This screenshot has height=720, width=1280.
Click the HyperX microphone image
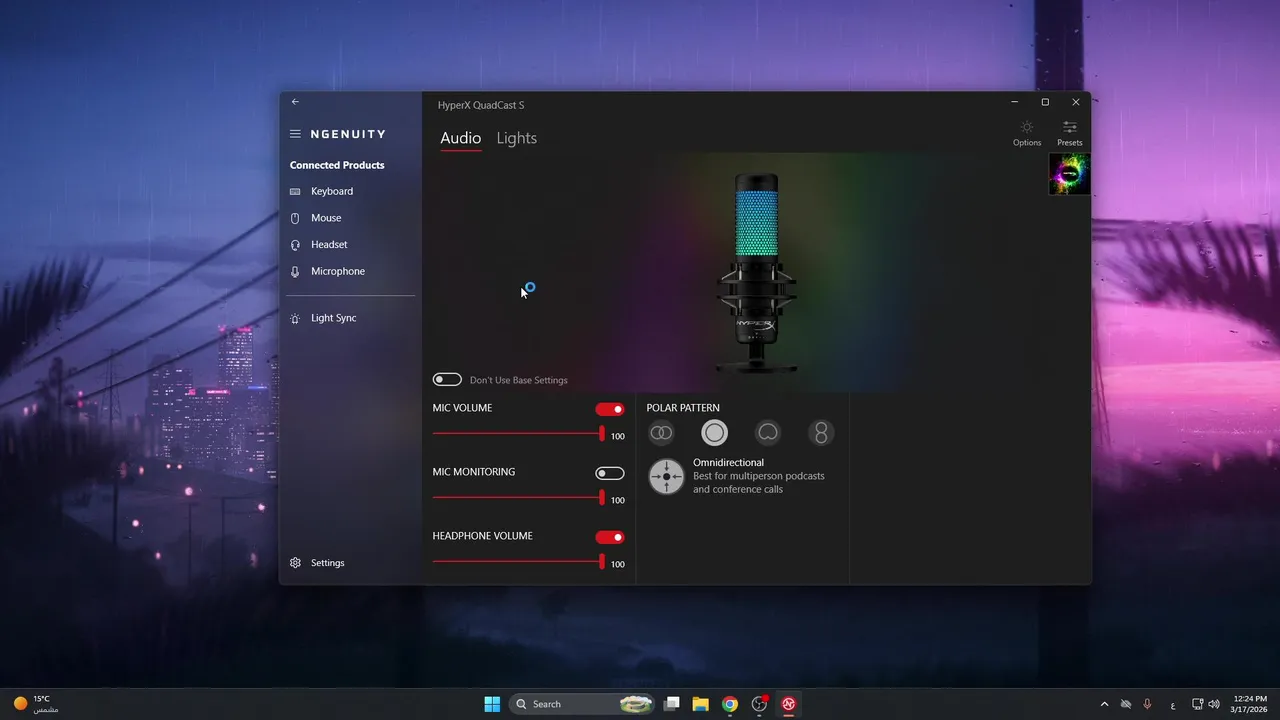point(757,273)
